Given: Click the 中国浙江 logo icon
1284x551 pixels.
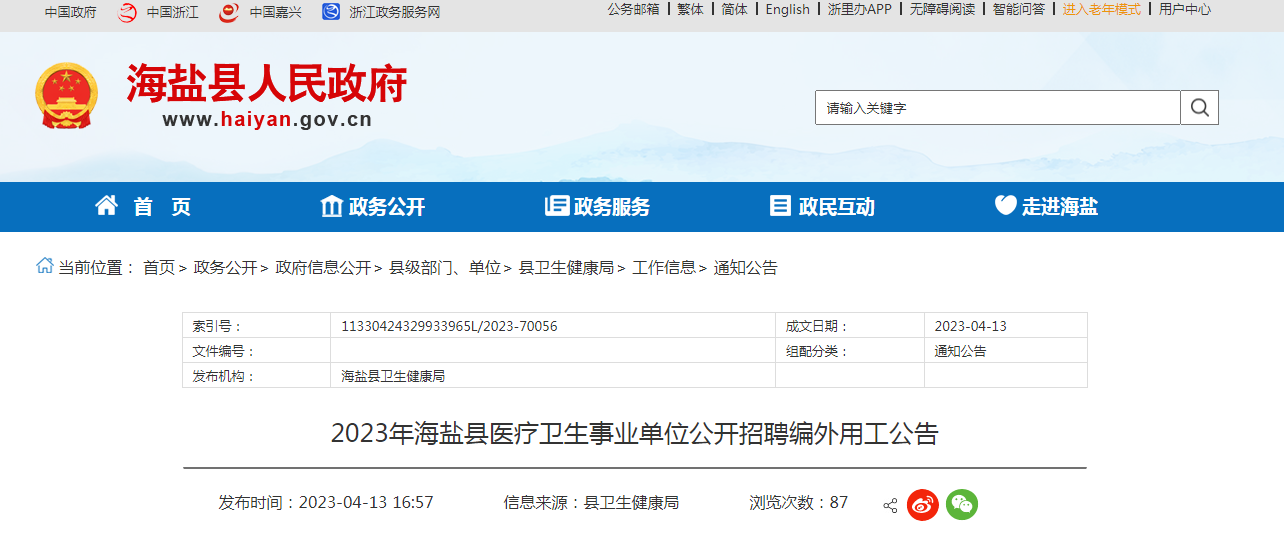Looking at the screenshot, I should 127,12.
